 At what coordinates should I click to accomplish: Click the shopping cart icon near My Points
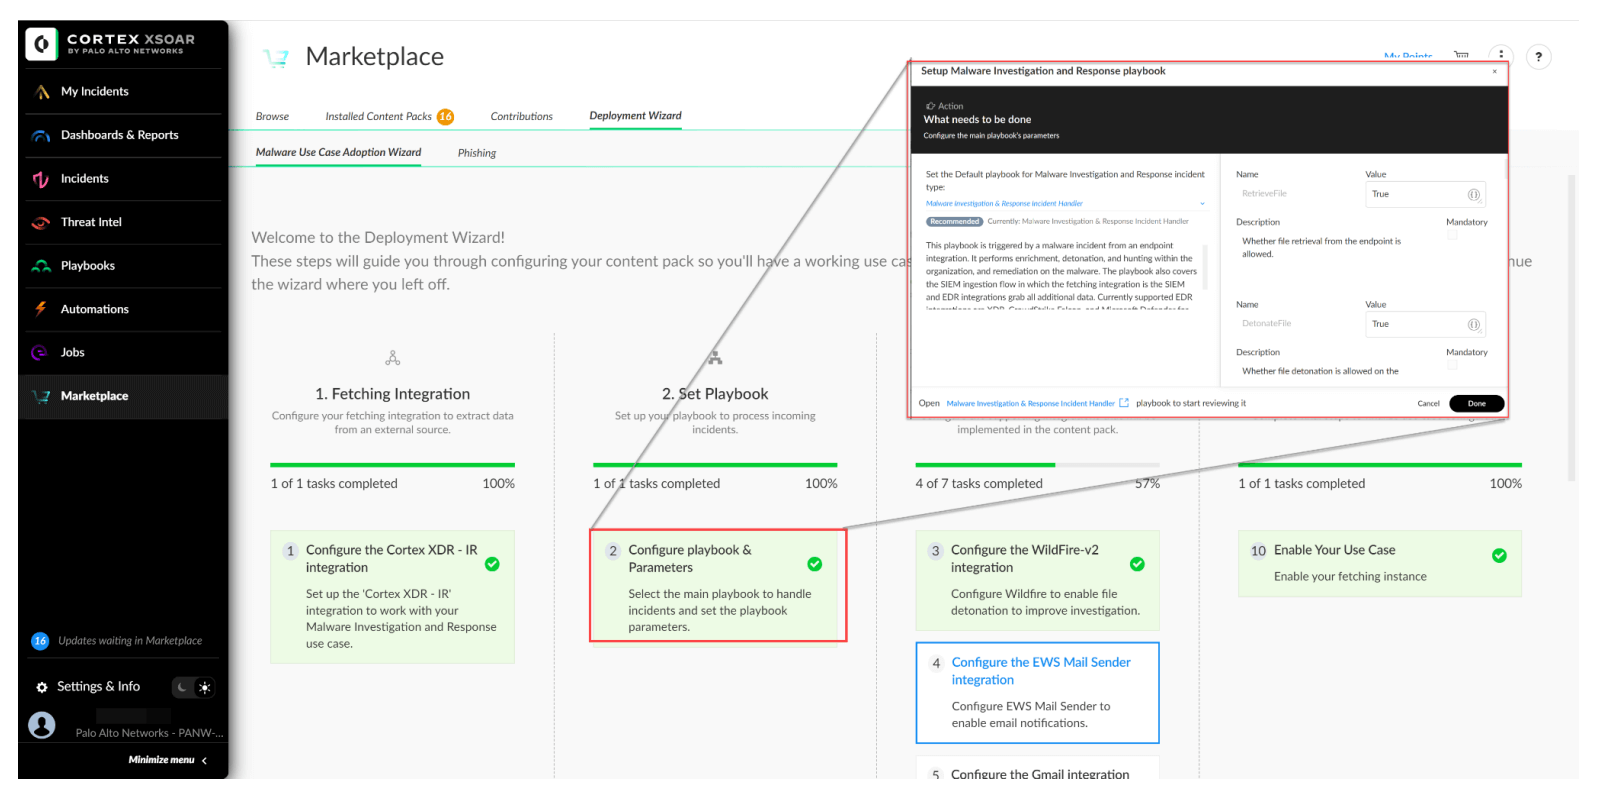pos(1461,56)
